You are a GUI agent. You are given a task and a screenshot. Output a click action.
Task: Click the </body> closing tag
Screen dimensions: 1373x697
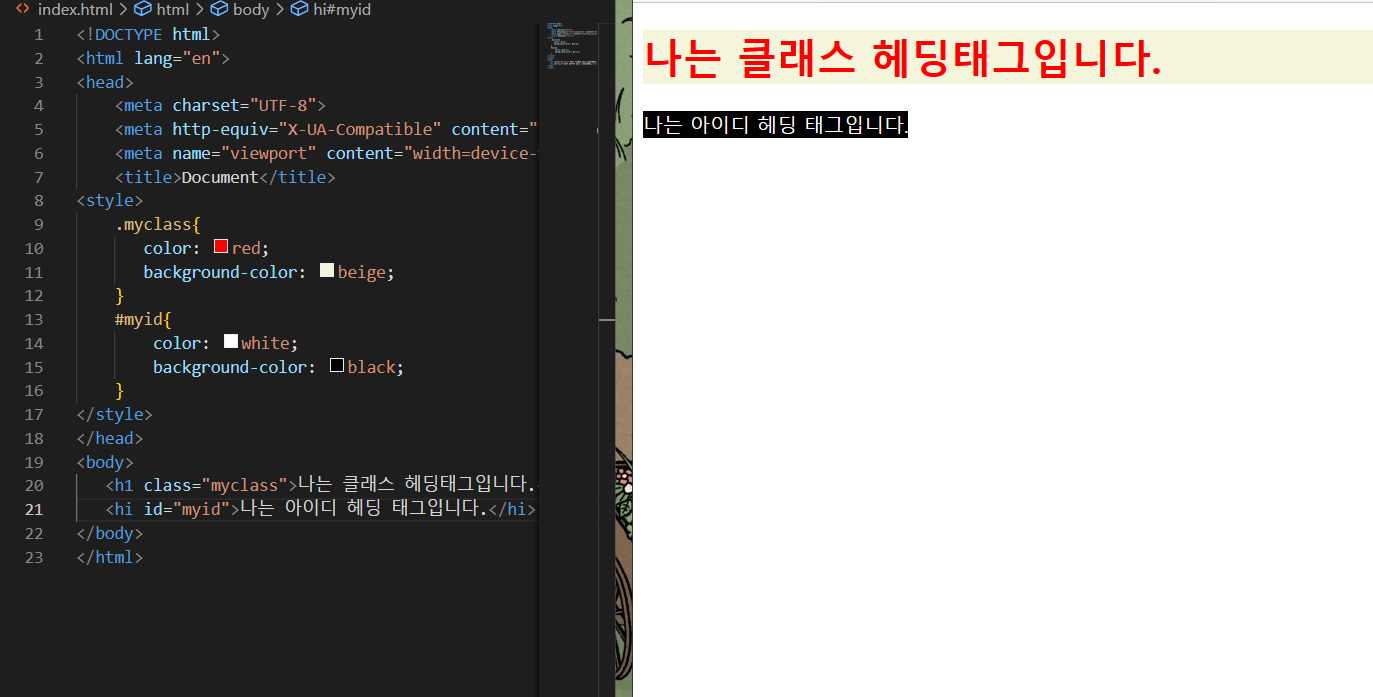(110, 533)
